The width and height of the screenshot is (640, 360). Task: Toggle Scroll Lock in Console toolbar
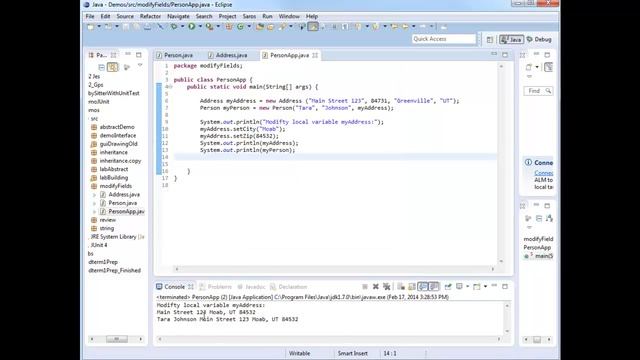point(412,287)
